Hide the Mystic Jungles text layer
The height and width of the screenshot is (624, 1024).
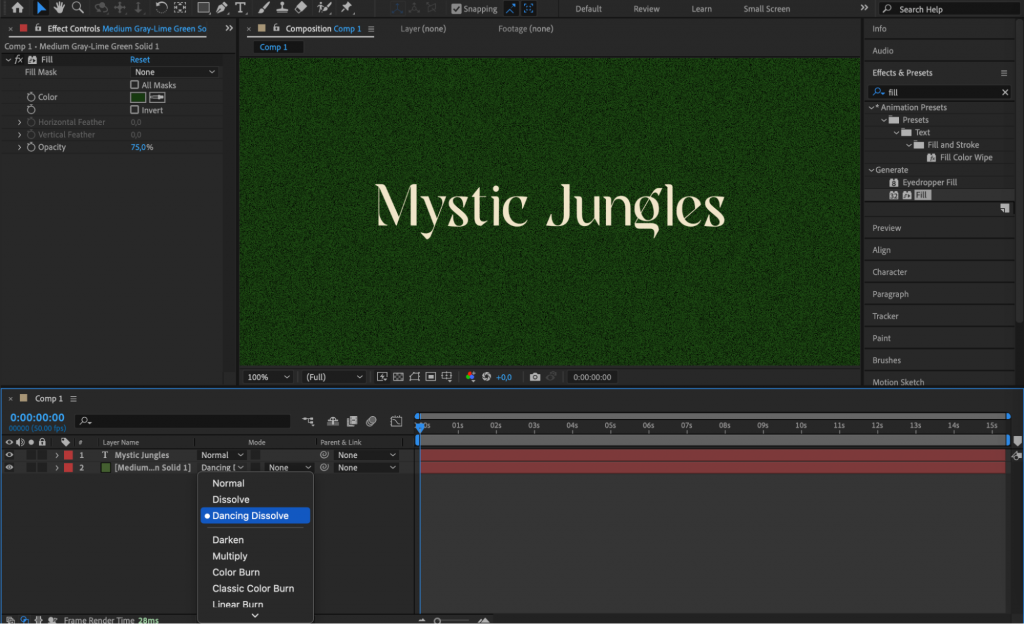coord(8,455)
